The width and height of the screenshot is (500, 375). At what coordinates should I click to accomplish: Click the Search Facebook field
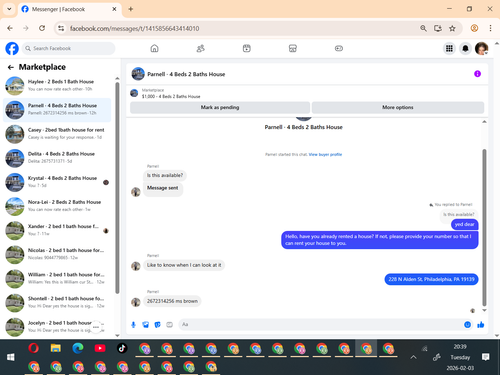click(69, 48)
